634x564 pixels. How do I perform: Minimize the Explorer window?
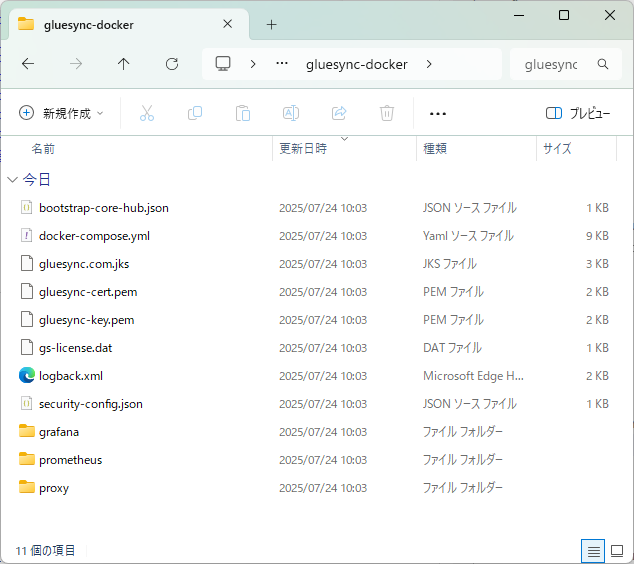click(x=519, y=15)
